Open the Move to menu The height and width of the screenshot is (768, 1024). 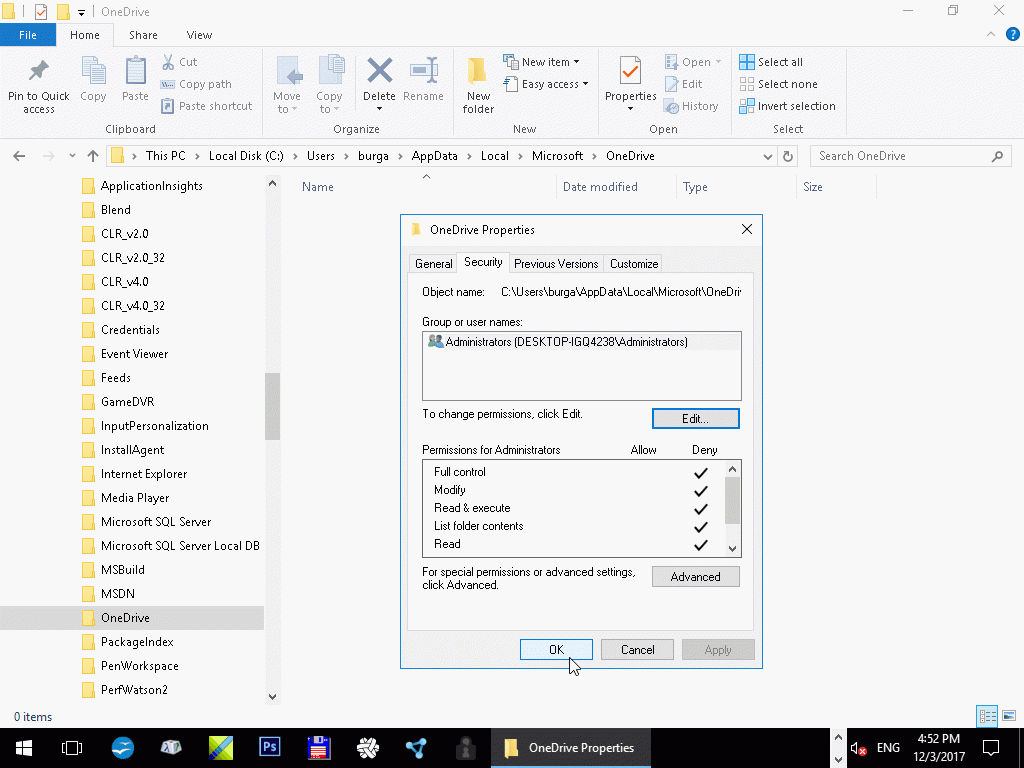click(287, 85)
